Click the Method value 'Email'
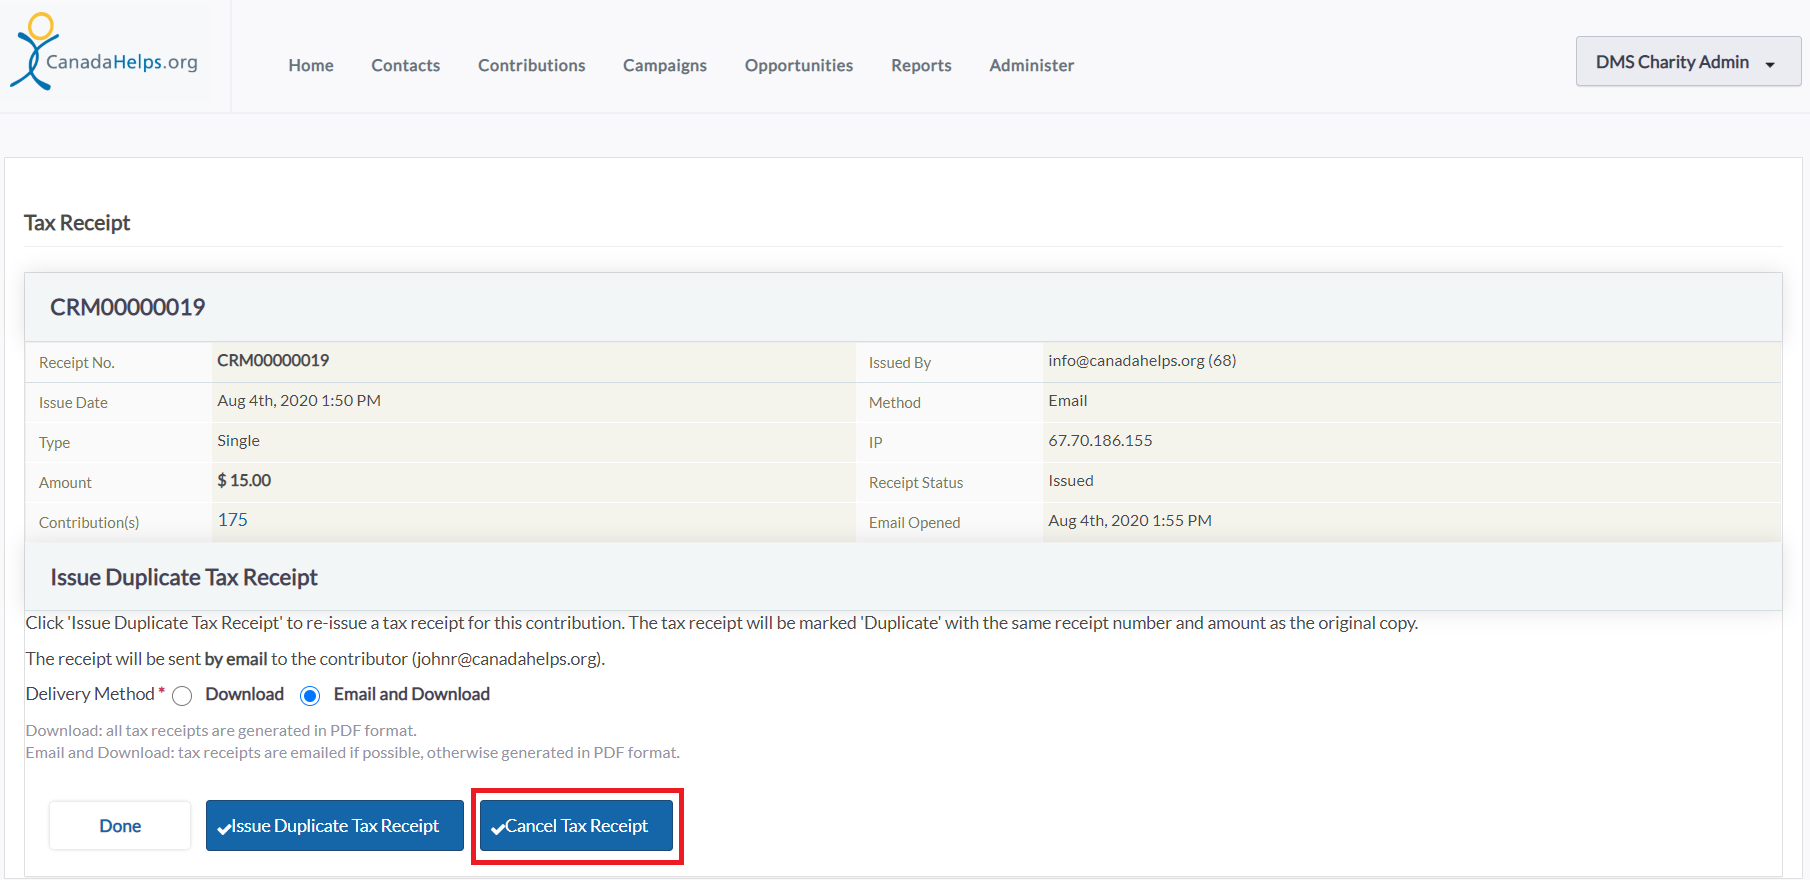 click(1067, 400)
